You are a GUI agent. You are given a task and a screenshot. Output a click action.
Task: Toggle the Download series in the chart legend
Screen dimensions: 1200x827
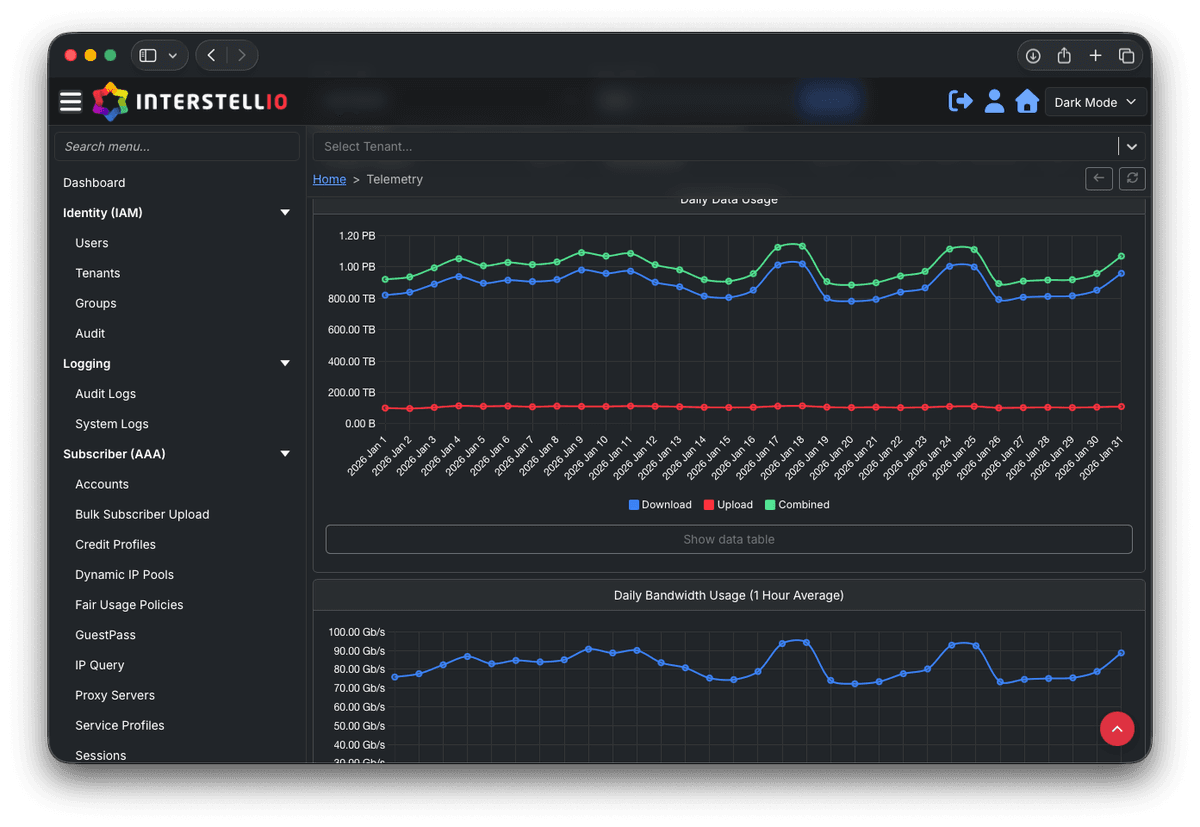pyautogui.click(x=660, y=504)
